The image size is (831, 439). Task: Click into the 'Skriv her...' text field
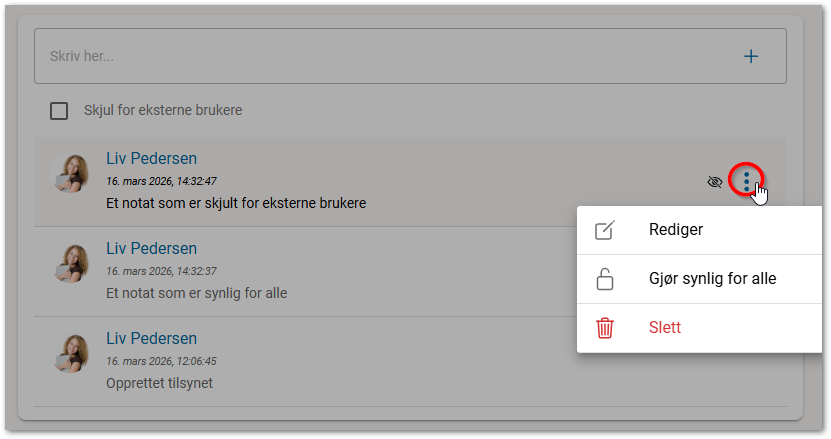coord(380,56)
